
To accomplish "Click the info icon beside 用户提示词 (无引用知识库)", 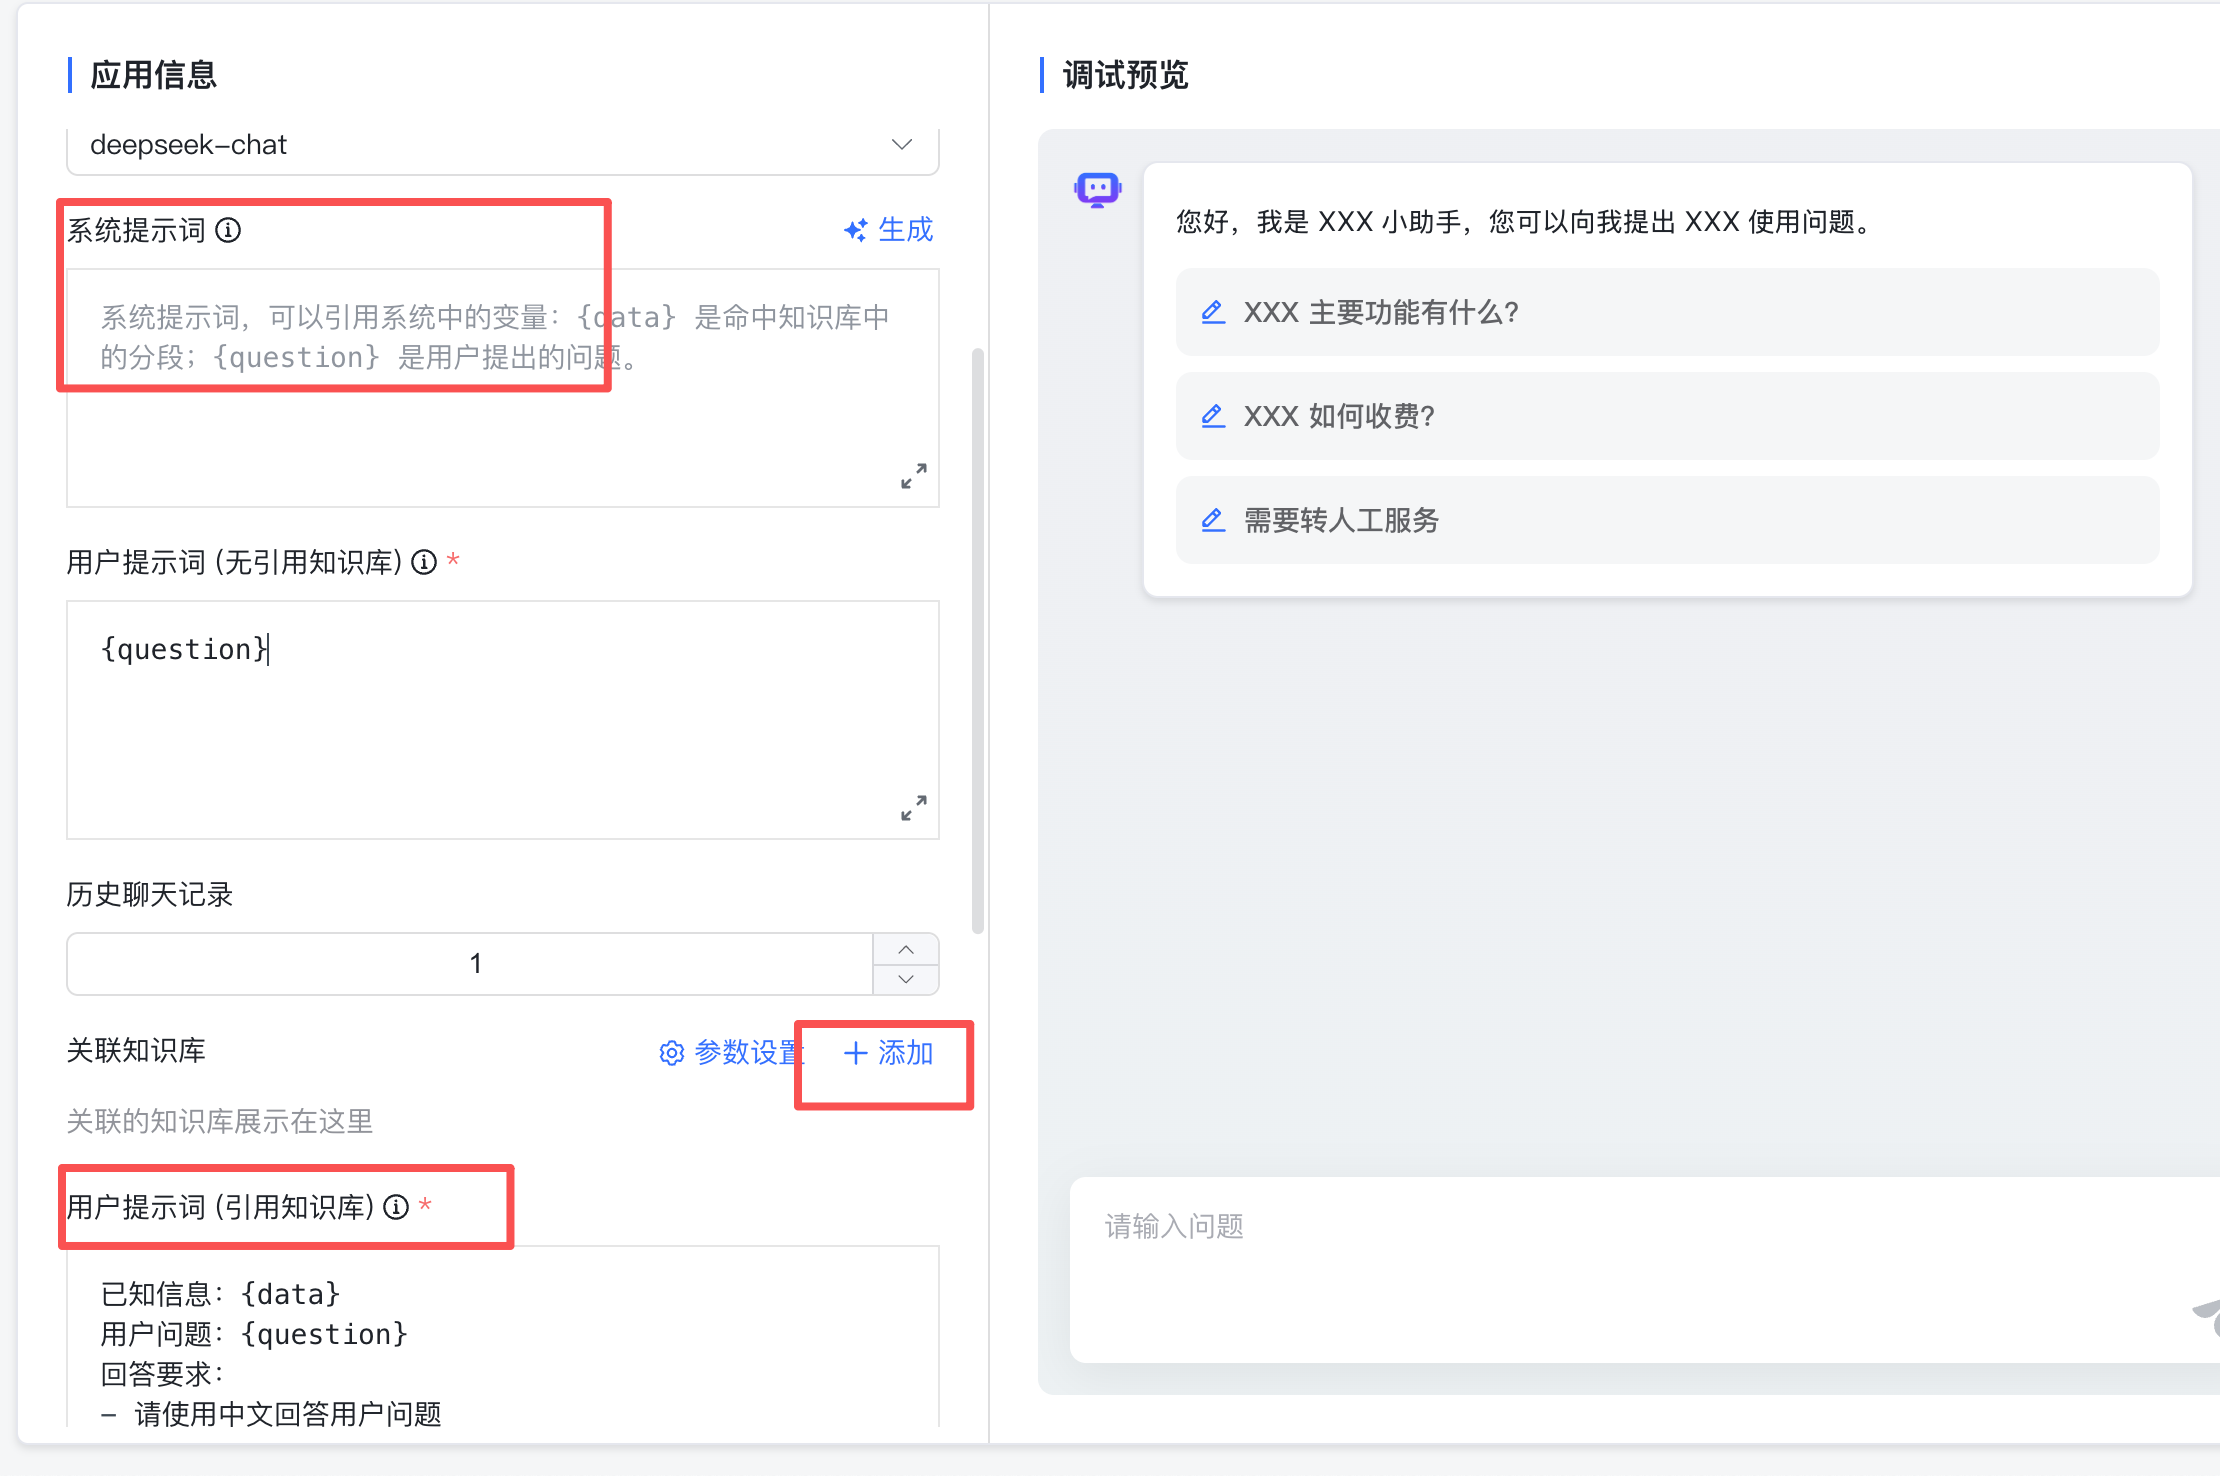I will point(424,562).
